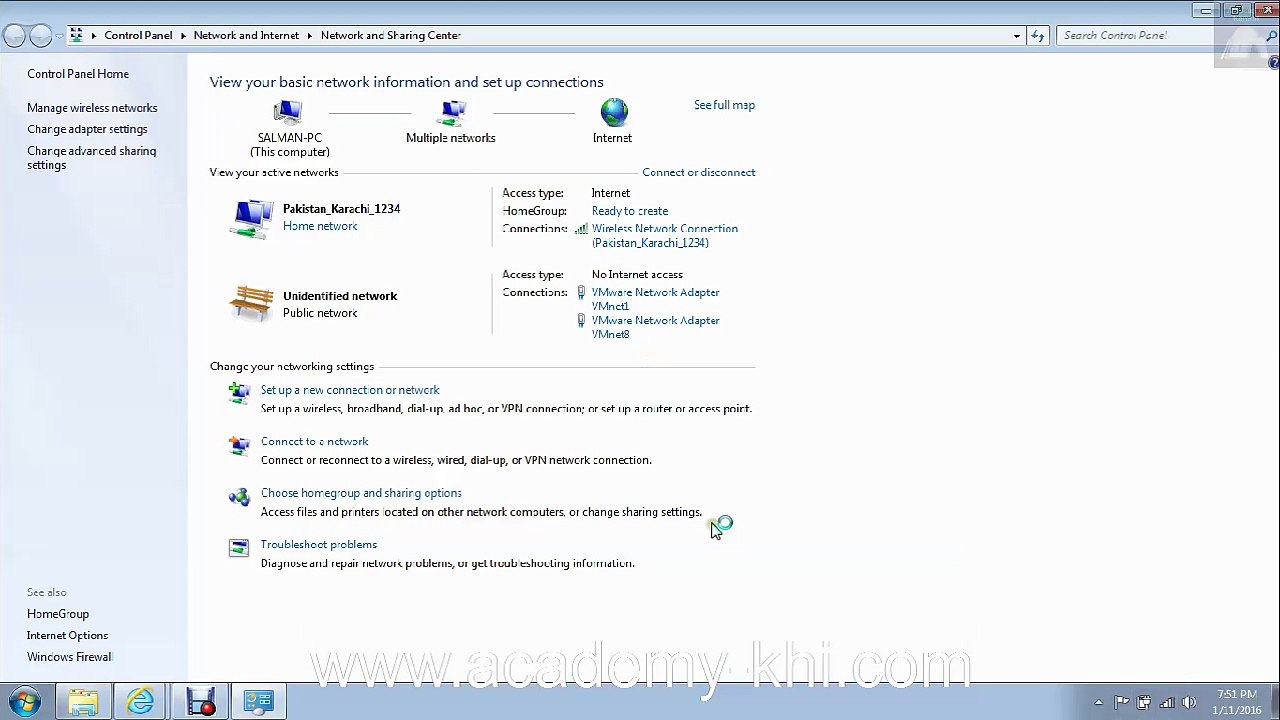Click the Troubleshoot problems icon
1280x720 pixels.
239,548
